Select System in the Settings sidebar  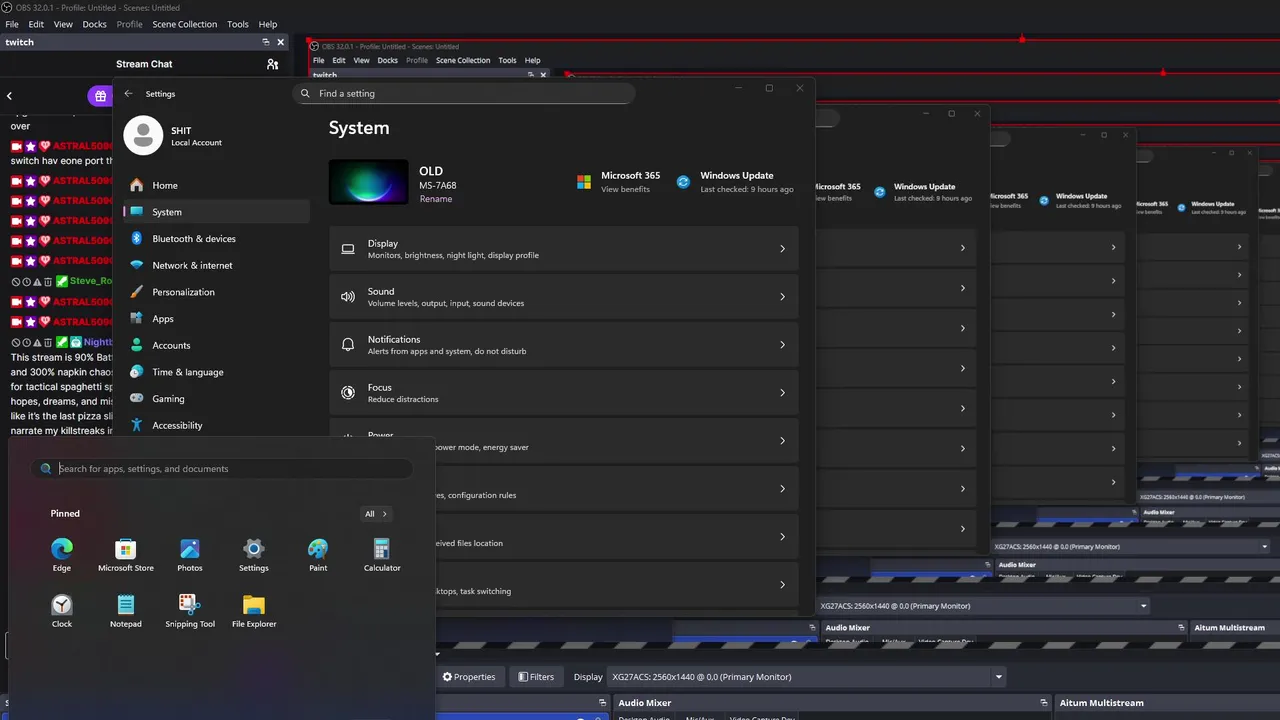[x=216, y=212]
